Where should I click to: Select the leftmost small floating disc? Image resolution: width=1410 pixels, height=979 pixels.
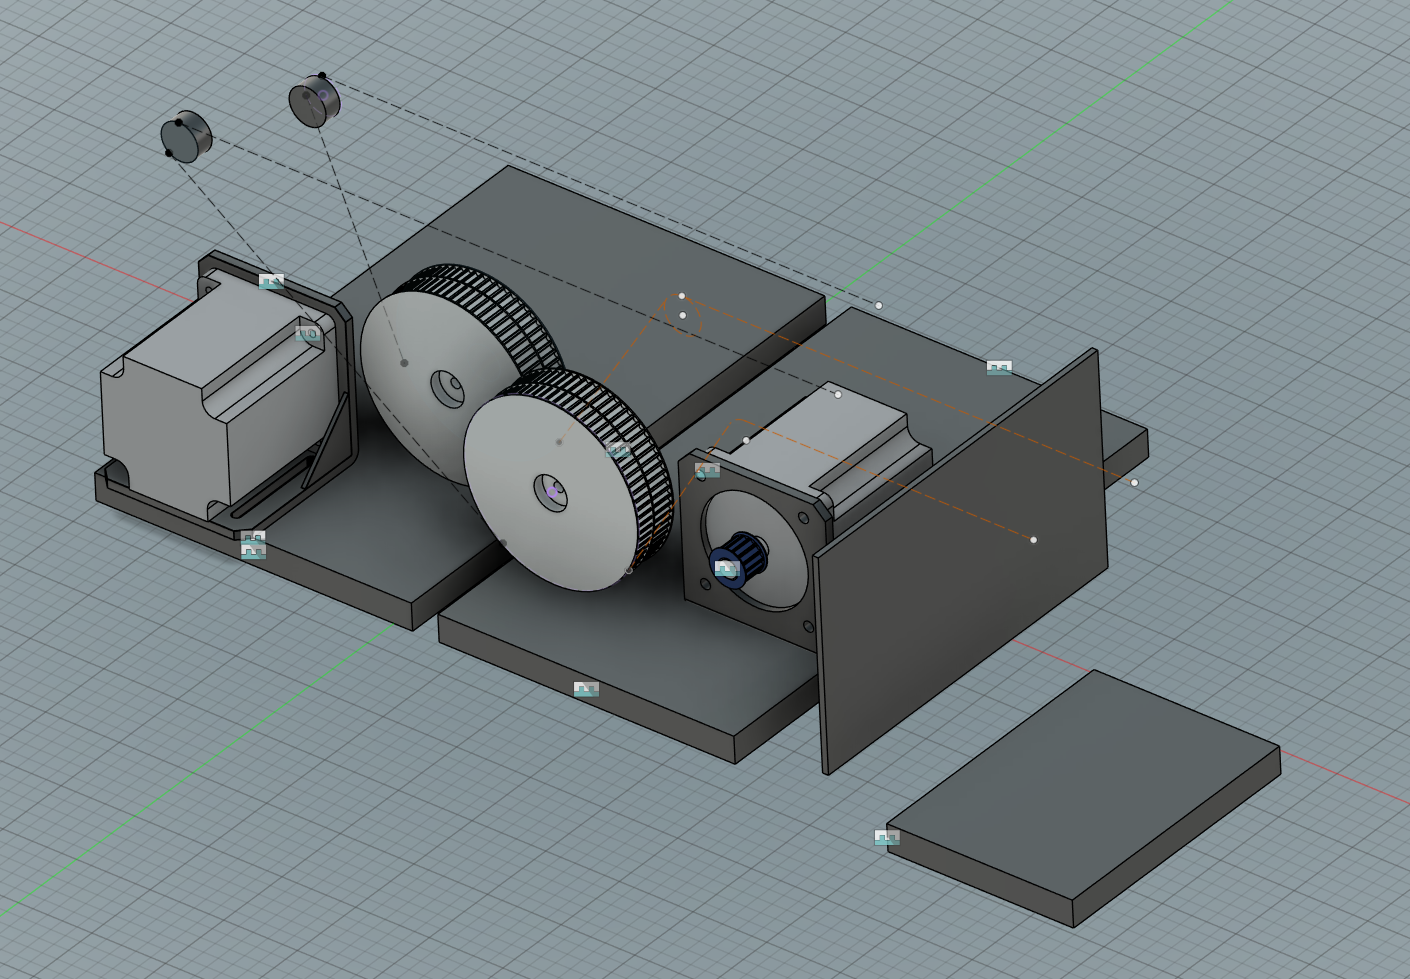pyautogui.click(x=186, y=136)
